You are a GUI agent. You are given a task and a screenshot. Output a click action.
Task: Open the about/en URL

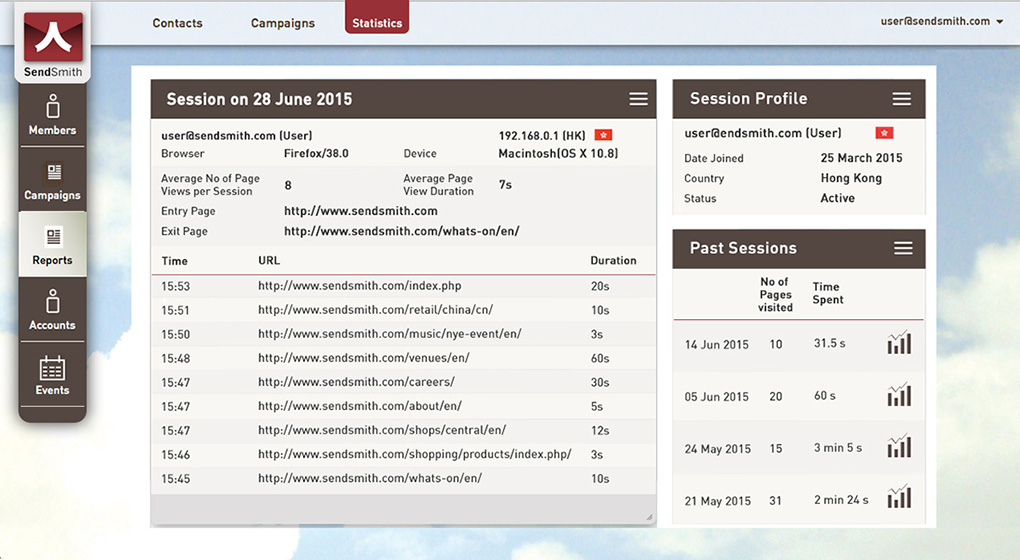click(x=360, y=406)
